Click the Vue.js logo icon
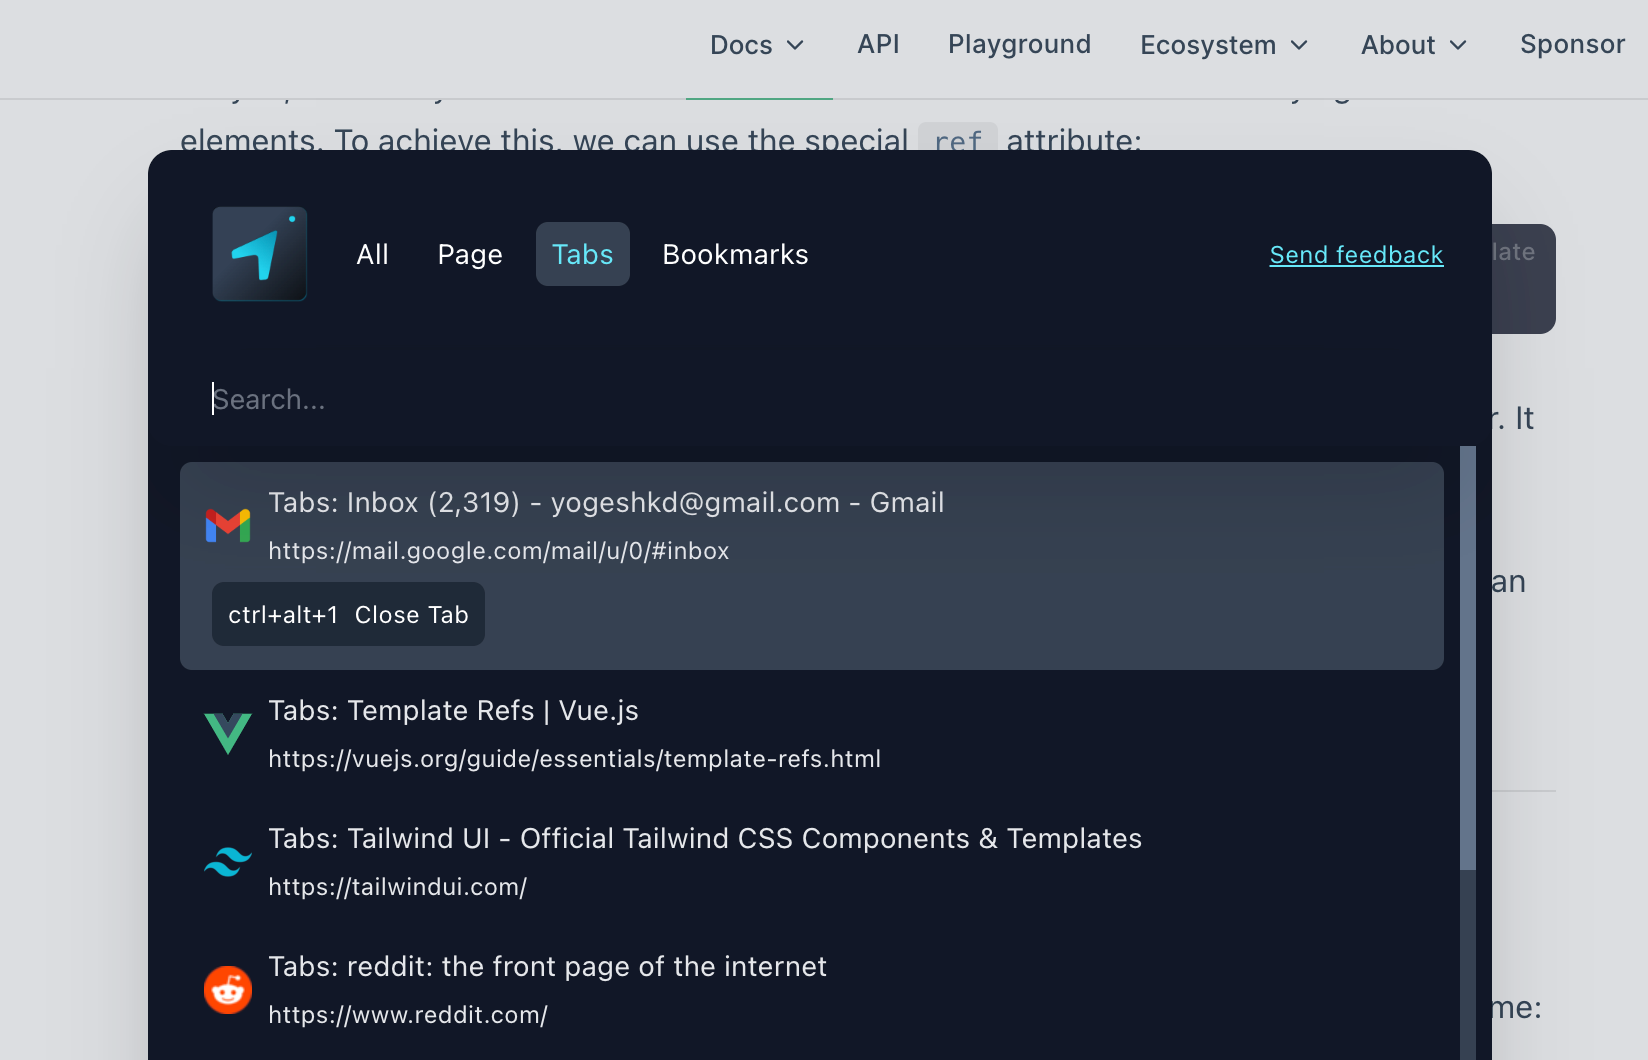 point(228,734)
